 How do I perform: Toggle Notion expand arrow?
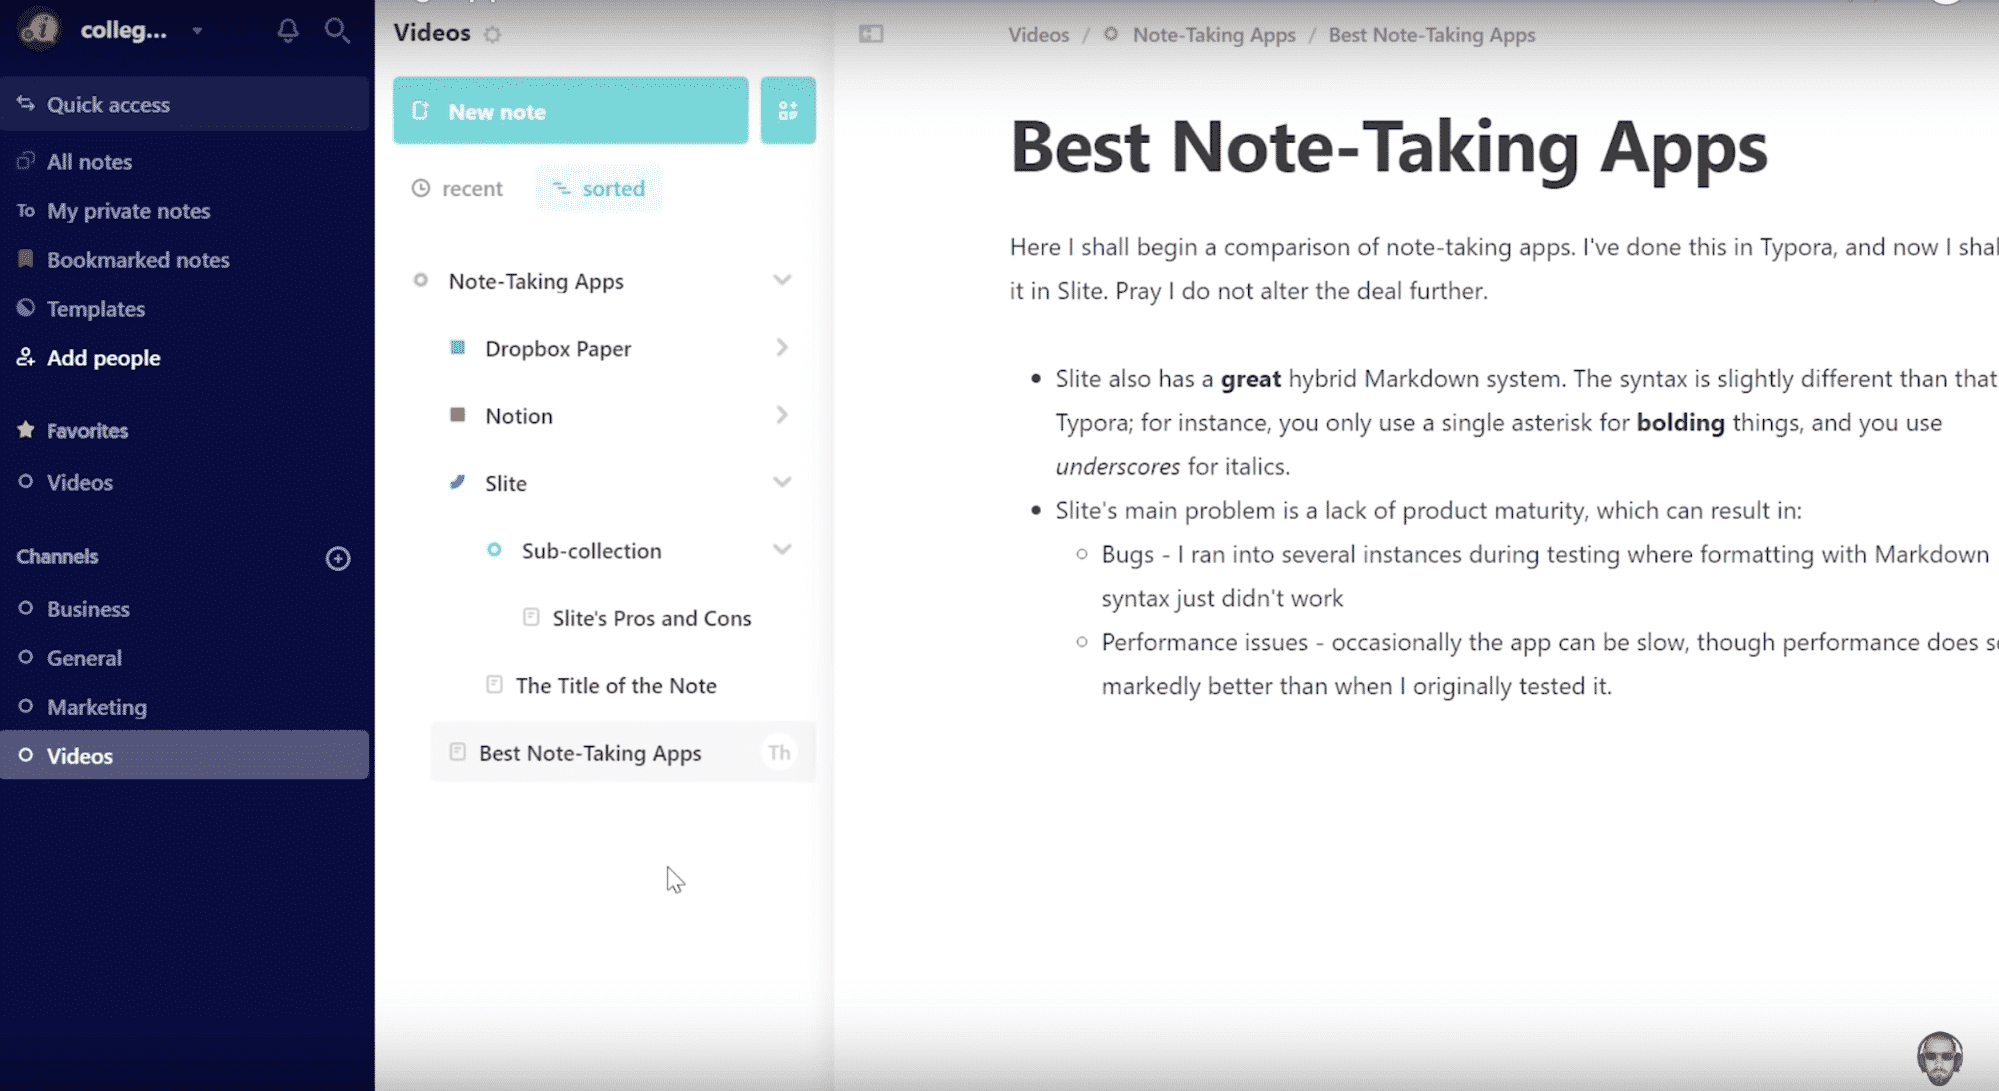coord(782,415)
